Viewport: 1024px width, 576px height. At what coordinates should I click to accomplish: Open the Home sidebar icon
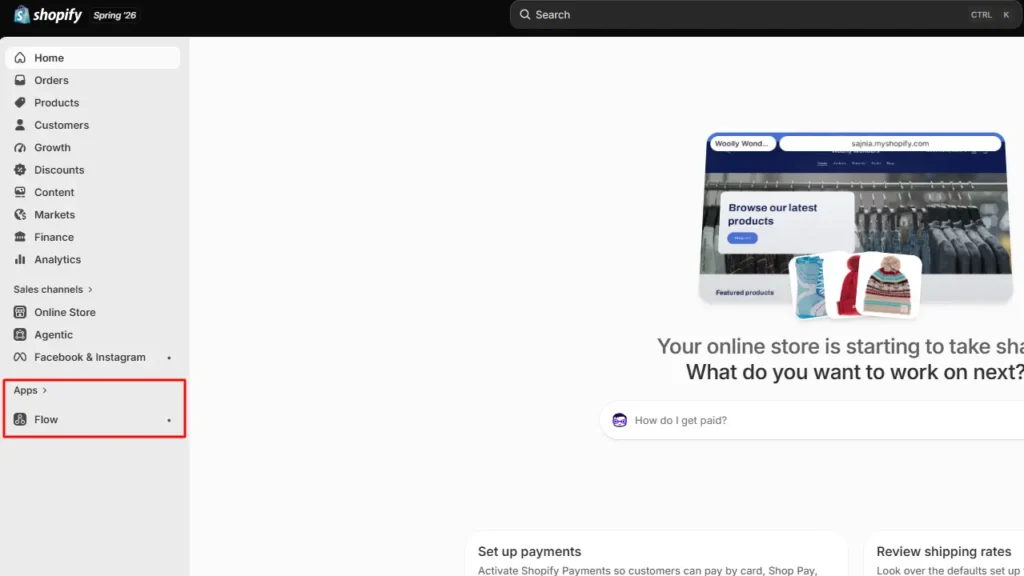(x=20, y=57)
